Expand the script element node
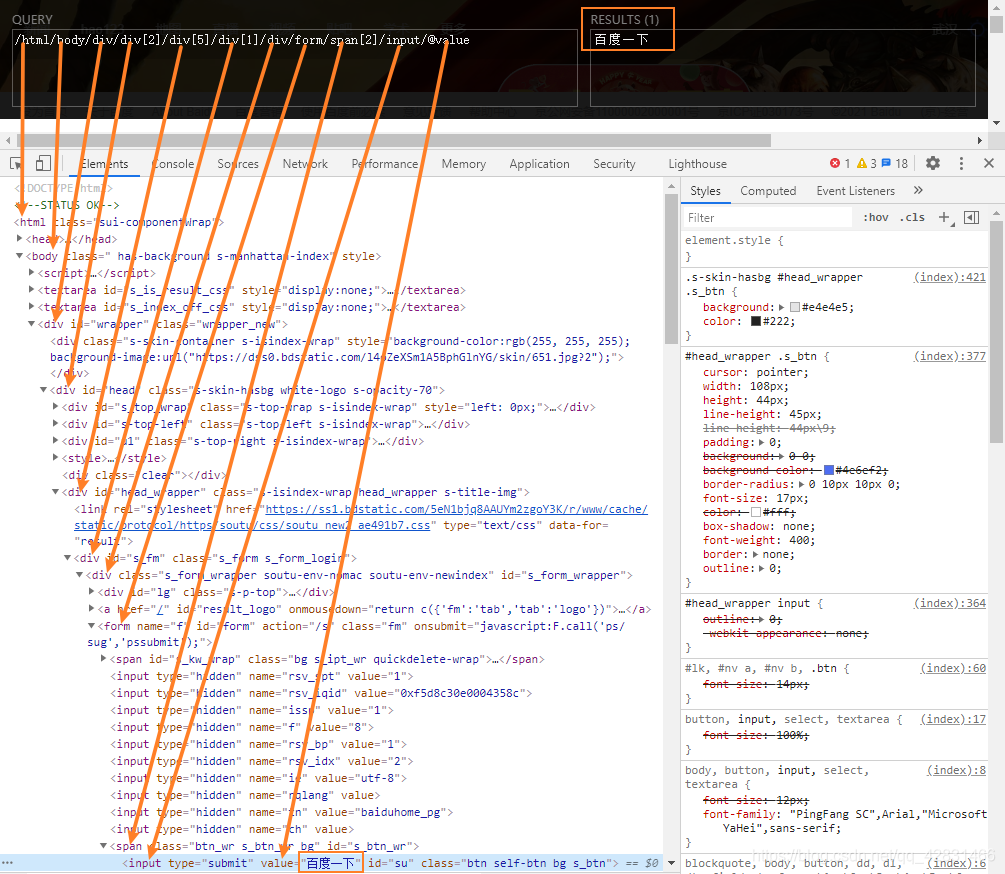Viewport: 1005px width, 874px height. point(31,272)
